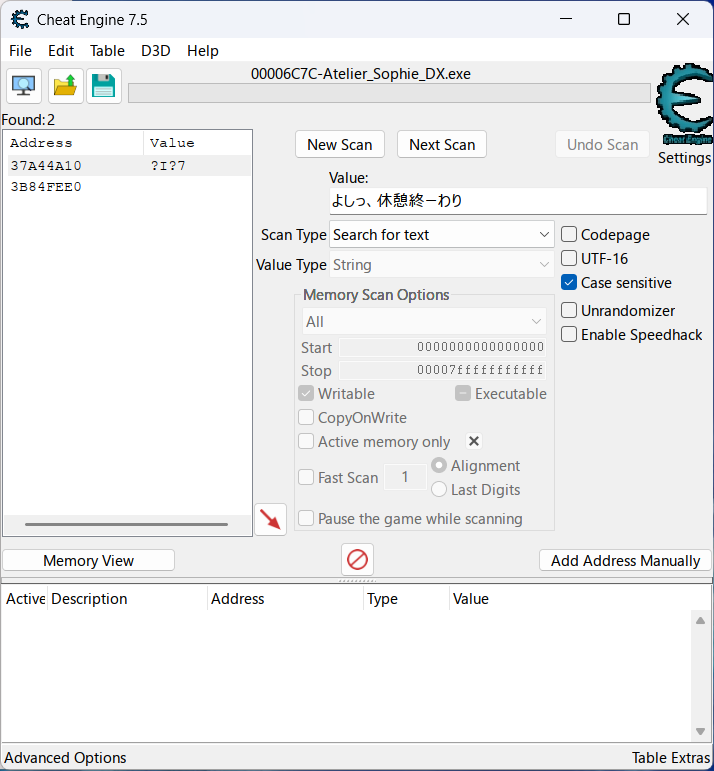Image resolution: width=714 pixels, height=771 pixels.
Task: Open the Table menu
Action: click(x=107, y=51)
